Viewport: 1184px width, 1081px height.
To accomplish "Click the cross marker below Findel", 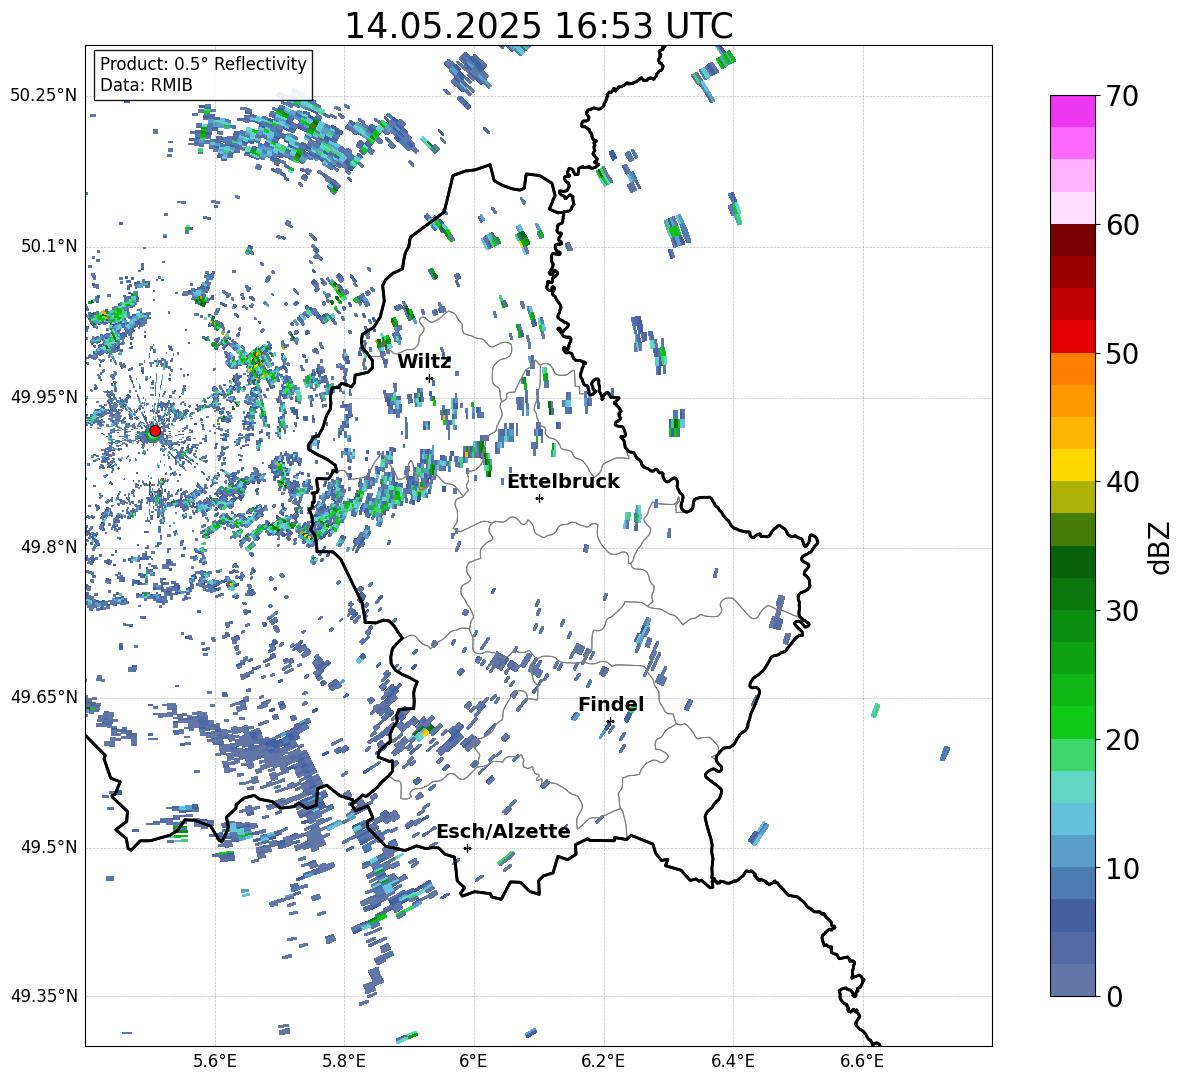I will 610,722.
